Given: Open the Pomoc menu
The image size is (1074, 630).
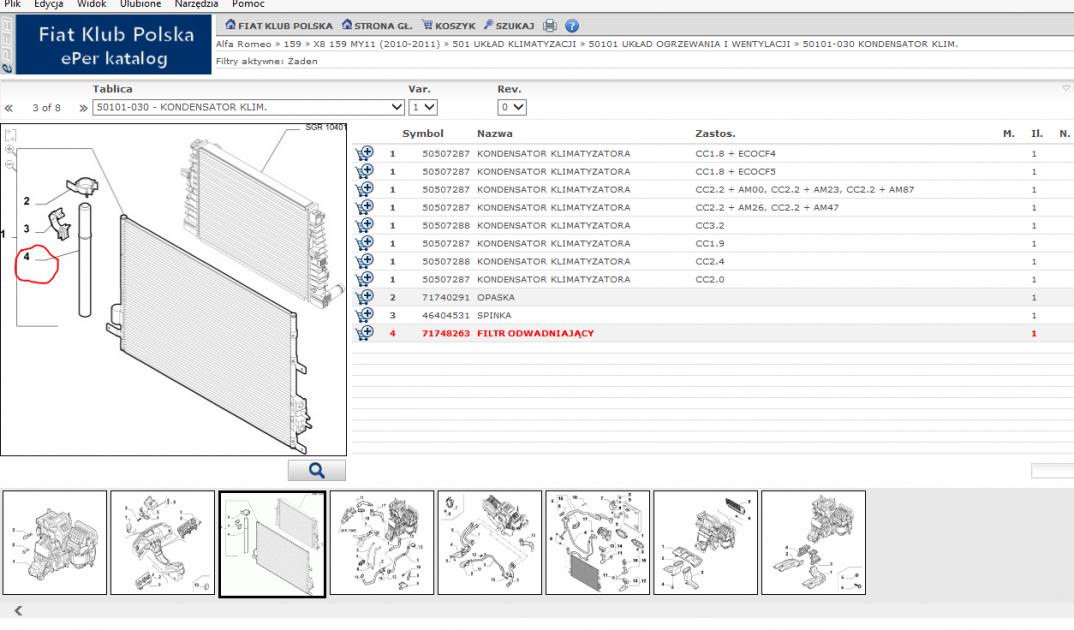Looking at the screenshot, I should click(x=247, y=4).
